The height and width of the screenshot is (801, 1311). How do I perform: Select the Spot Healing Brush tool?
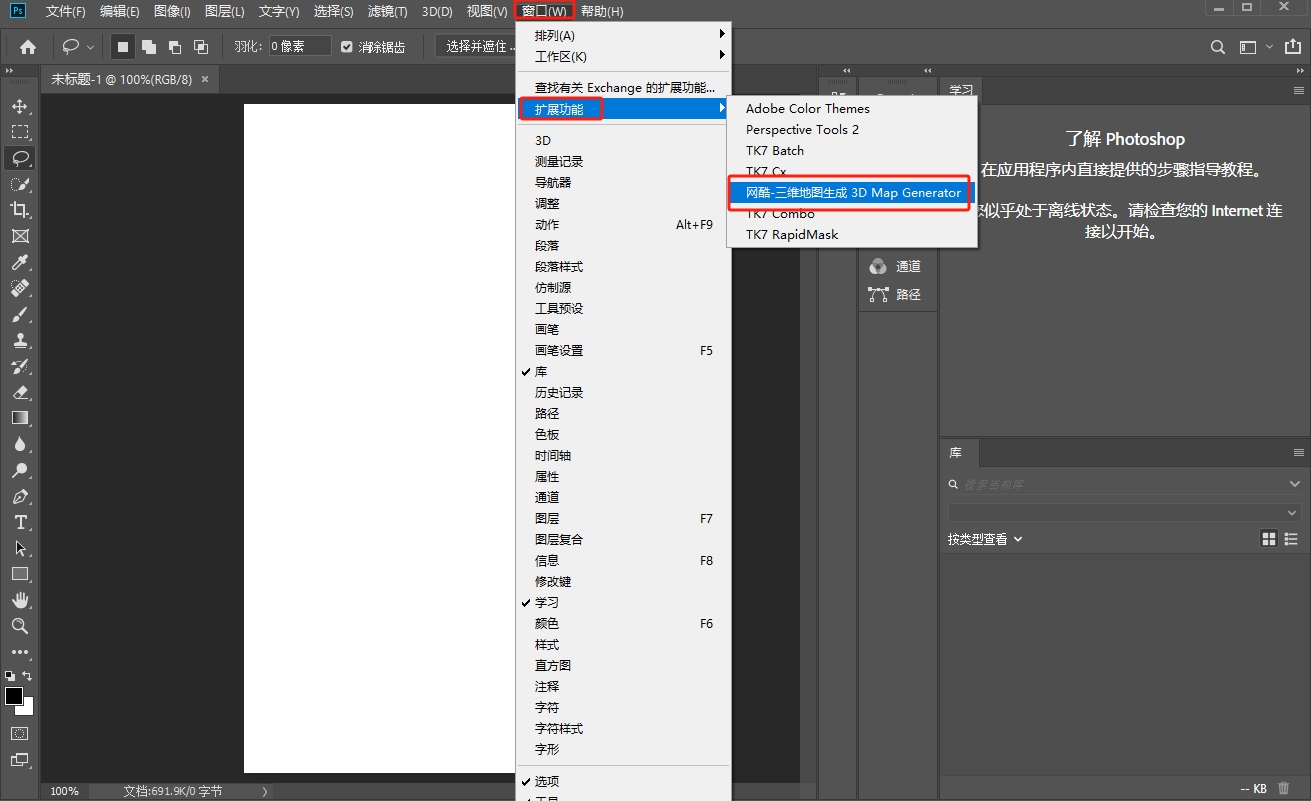pos(20,288)
